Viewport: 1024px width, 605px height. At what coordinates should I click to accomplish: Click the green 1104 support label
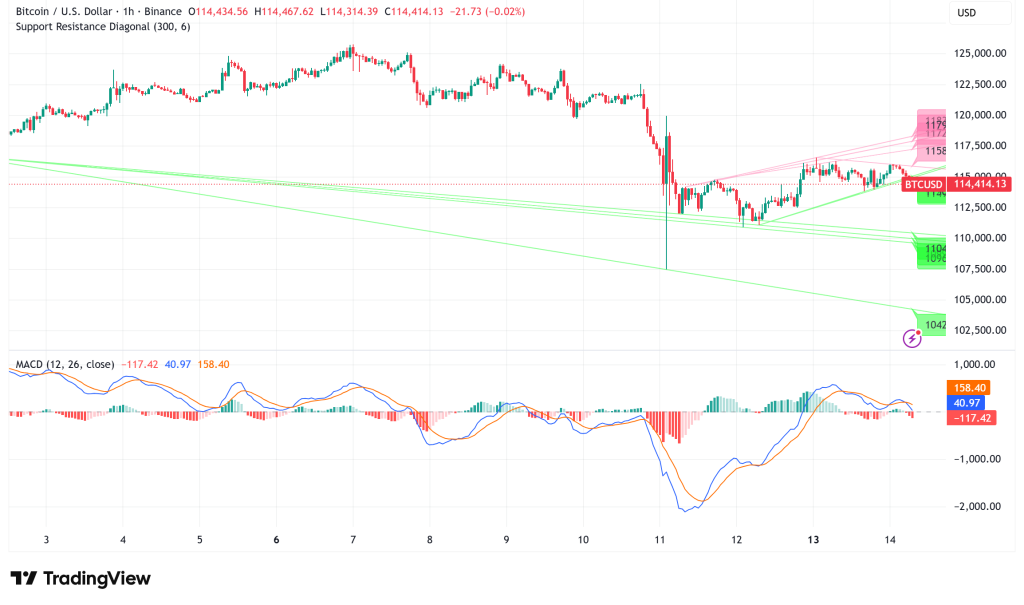(934, 248)
